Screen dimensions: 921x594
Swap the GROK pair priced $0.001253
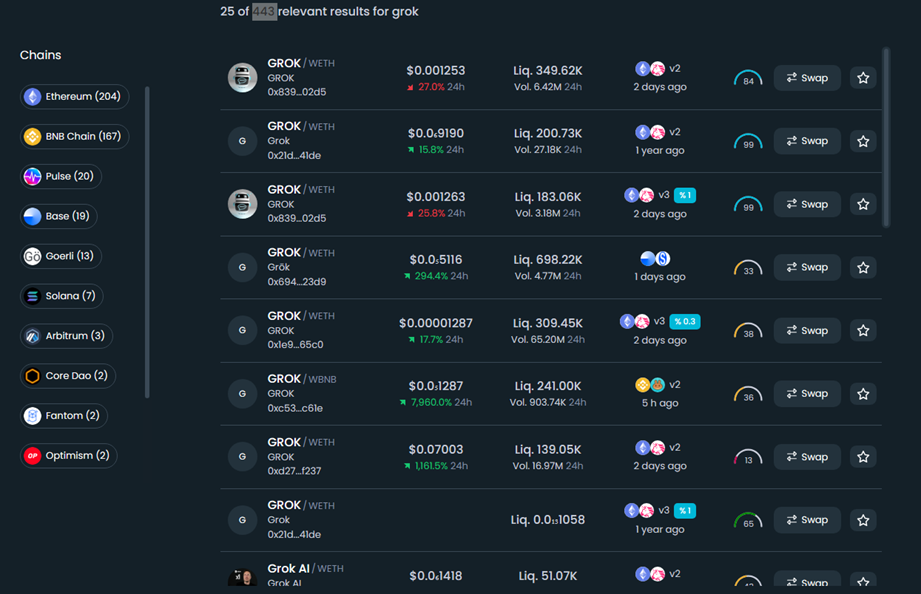pyautogui.click(x=807, y=78)
